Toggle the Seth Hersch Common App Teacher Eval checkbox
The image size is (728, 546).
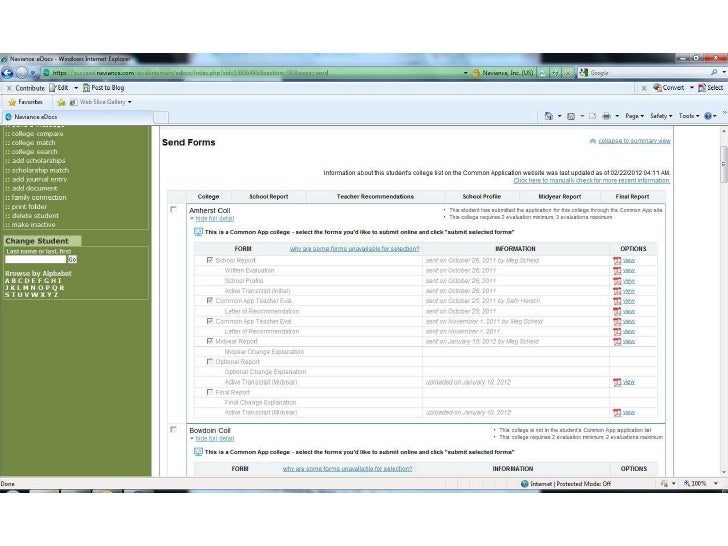pos(210,301)
